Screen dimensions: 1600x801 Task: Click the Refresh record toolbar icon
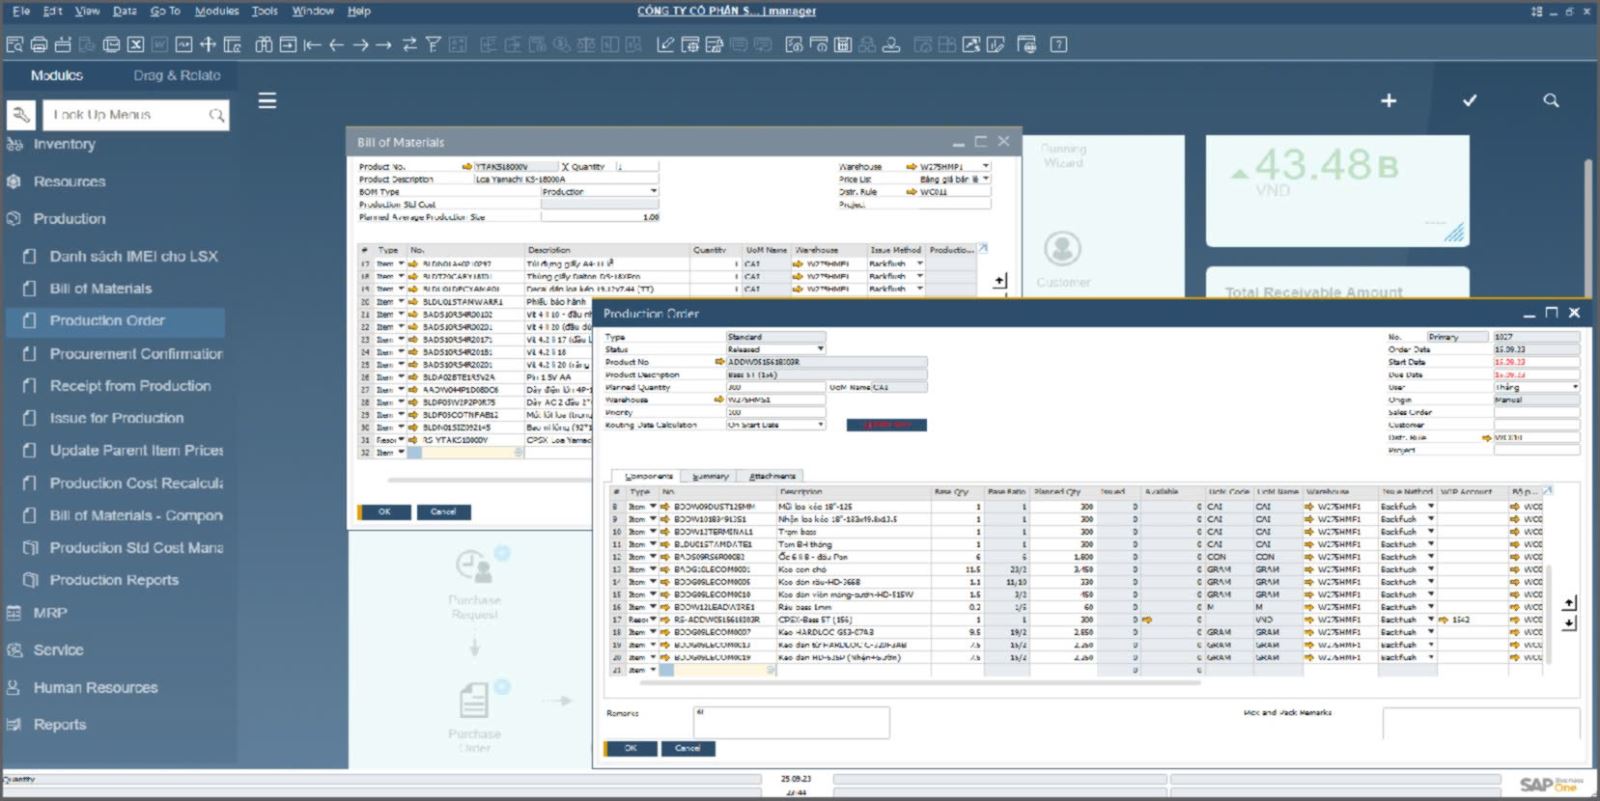pos(409,44)
